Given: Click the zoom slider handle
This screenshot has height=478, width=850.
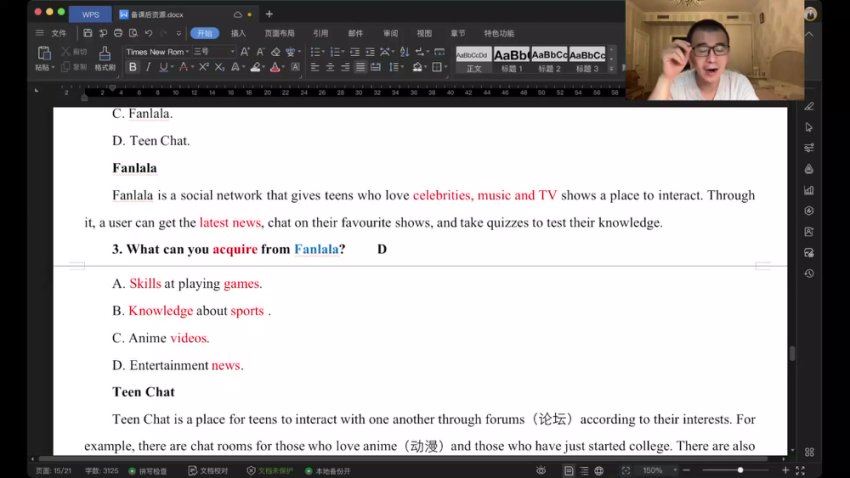Looking at the screenshot, I should click(x=740, y=470).
